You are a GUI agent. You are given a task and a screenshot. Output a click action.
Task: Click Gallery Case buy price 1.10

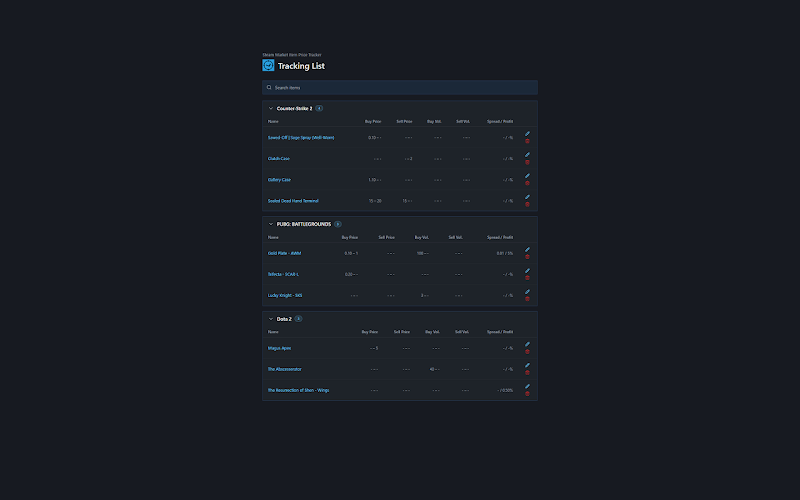point(374,180)
